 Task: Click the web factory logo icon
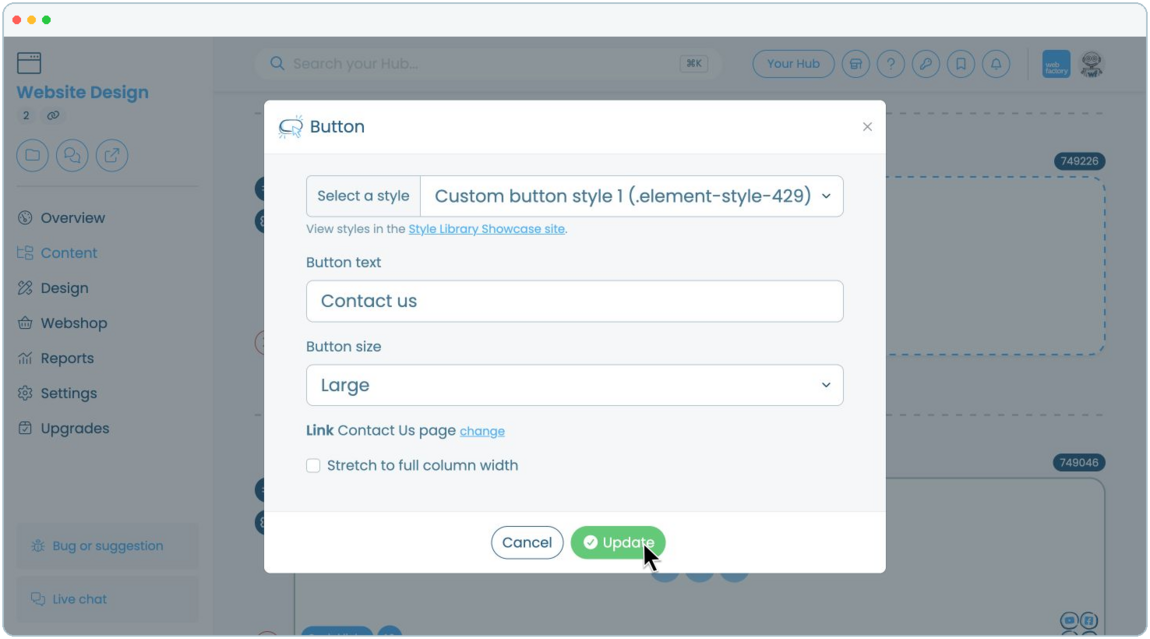(1056, 64)
